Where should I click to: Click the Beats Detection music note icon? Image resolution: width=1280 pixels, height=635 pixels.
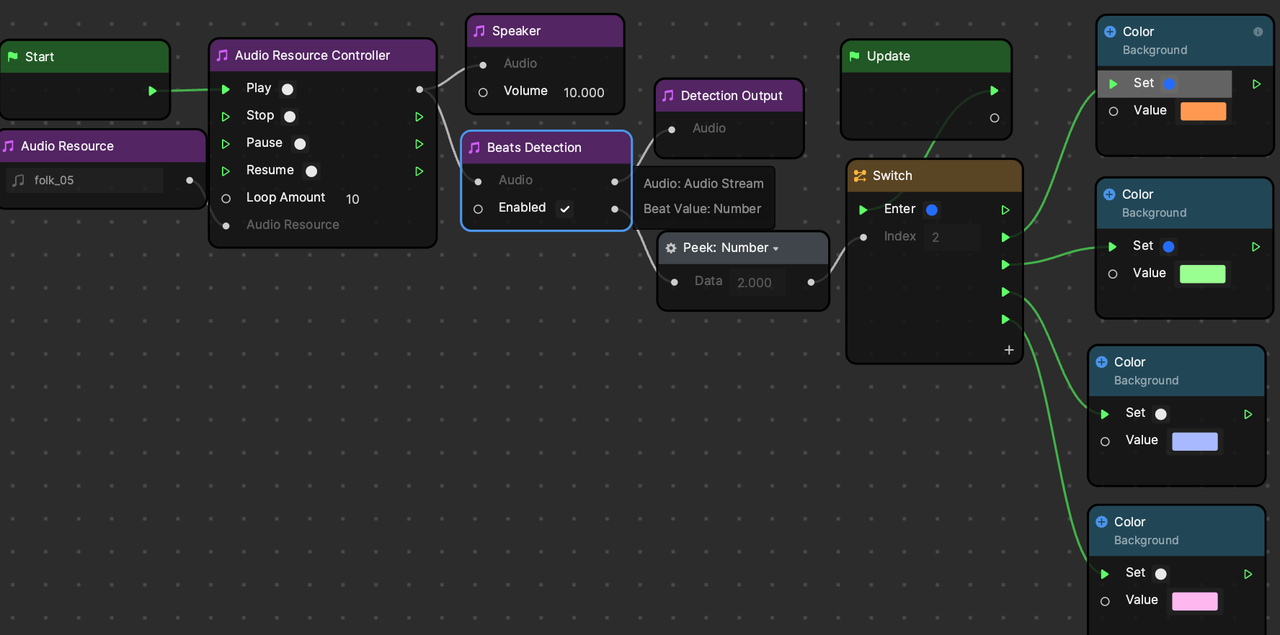(474, 148)
